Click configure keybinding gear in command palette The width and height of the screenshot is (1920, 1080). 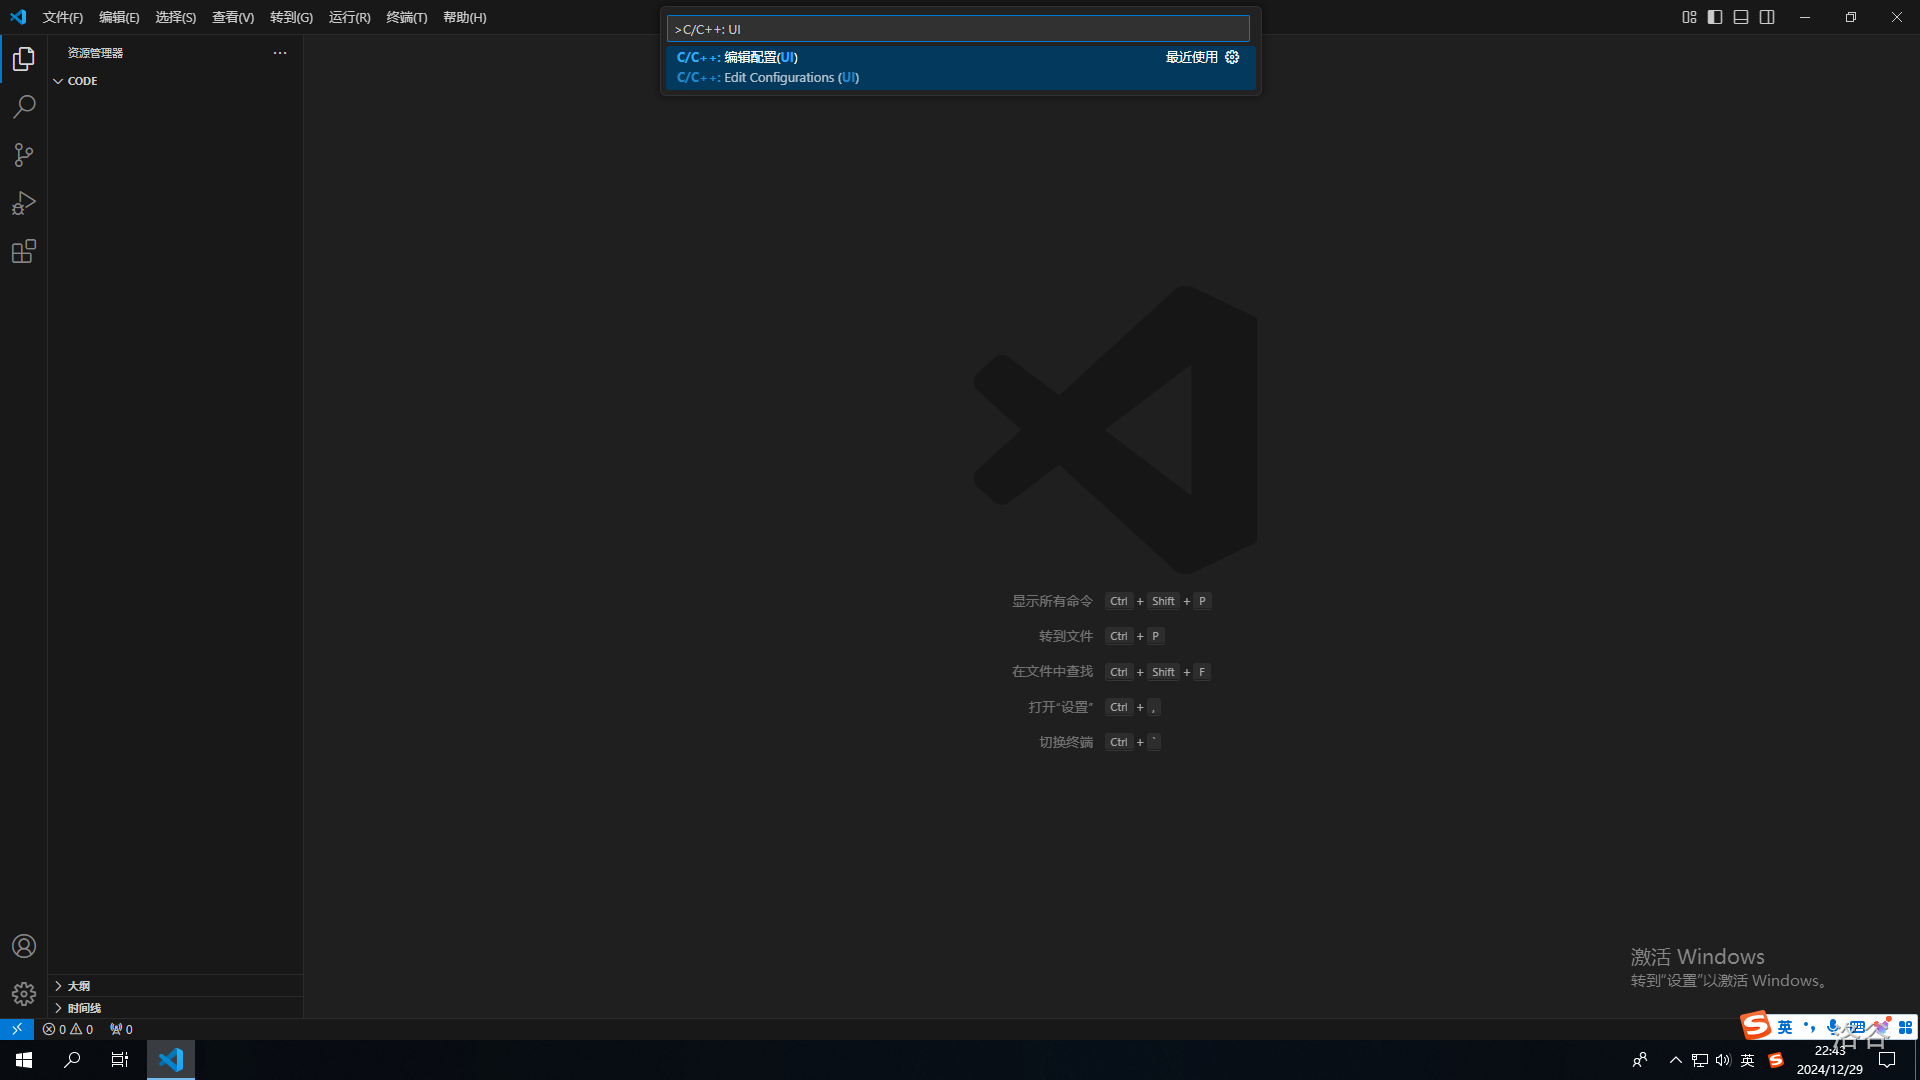click(1232, 57)
